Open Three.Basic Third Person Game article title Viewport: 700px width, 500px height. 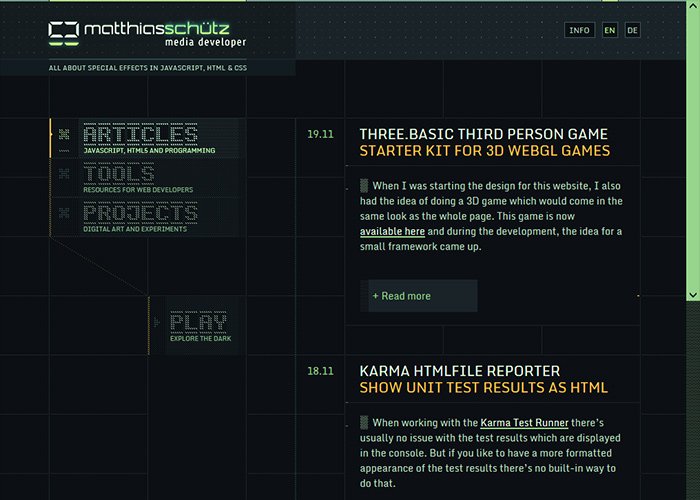tap(483, 134)
